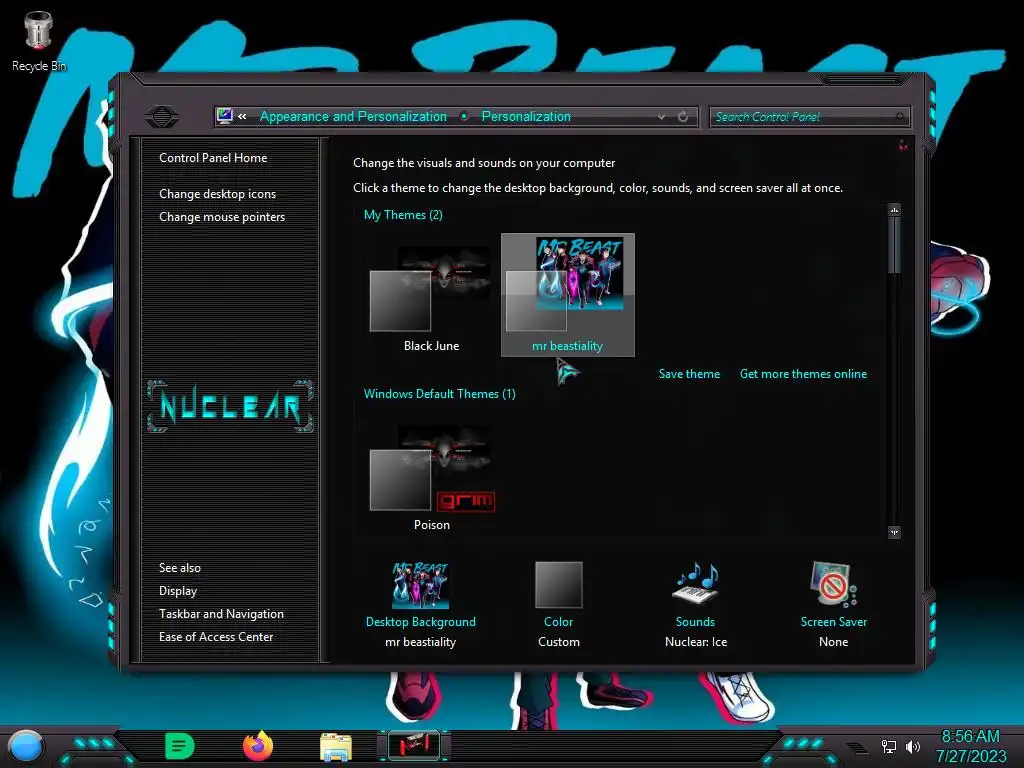Image resolution: width=1024 pixels, height=768 pixels.
Task: Click the Personalization breadcrumb
Action: point(526,116)
